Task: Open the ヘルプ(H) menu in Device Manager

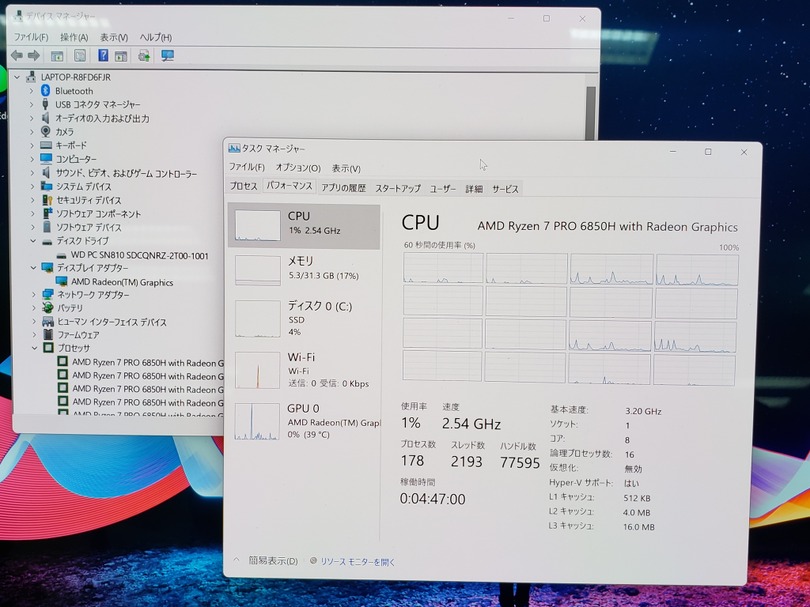Action: [155, 37]
